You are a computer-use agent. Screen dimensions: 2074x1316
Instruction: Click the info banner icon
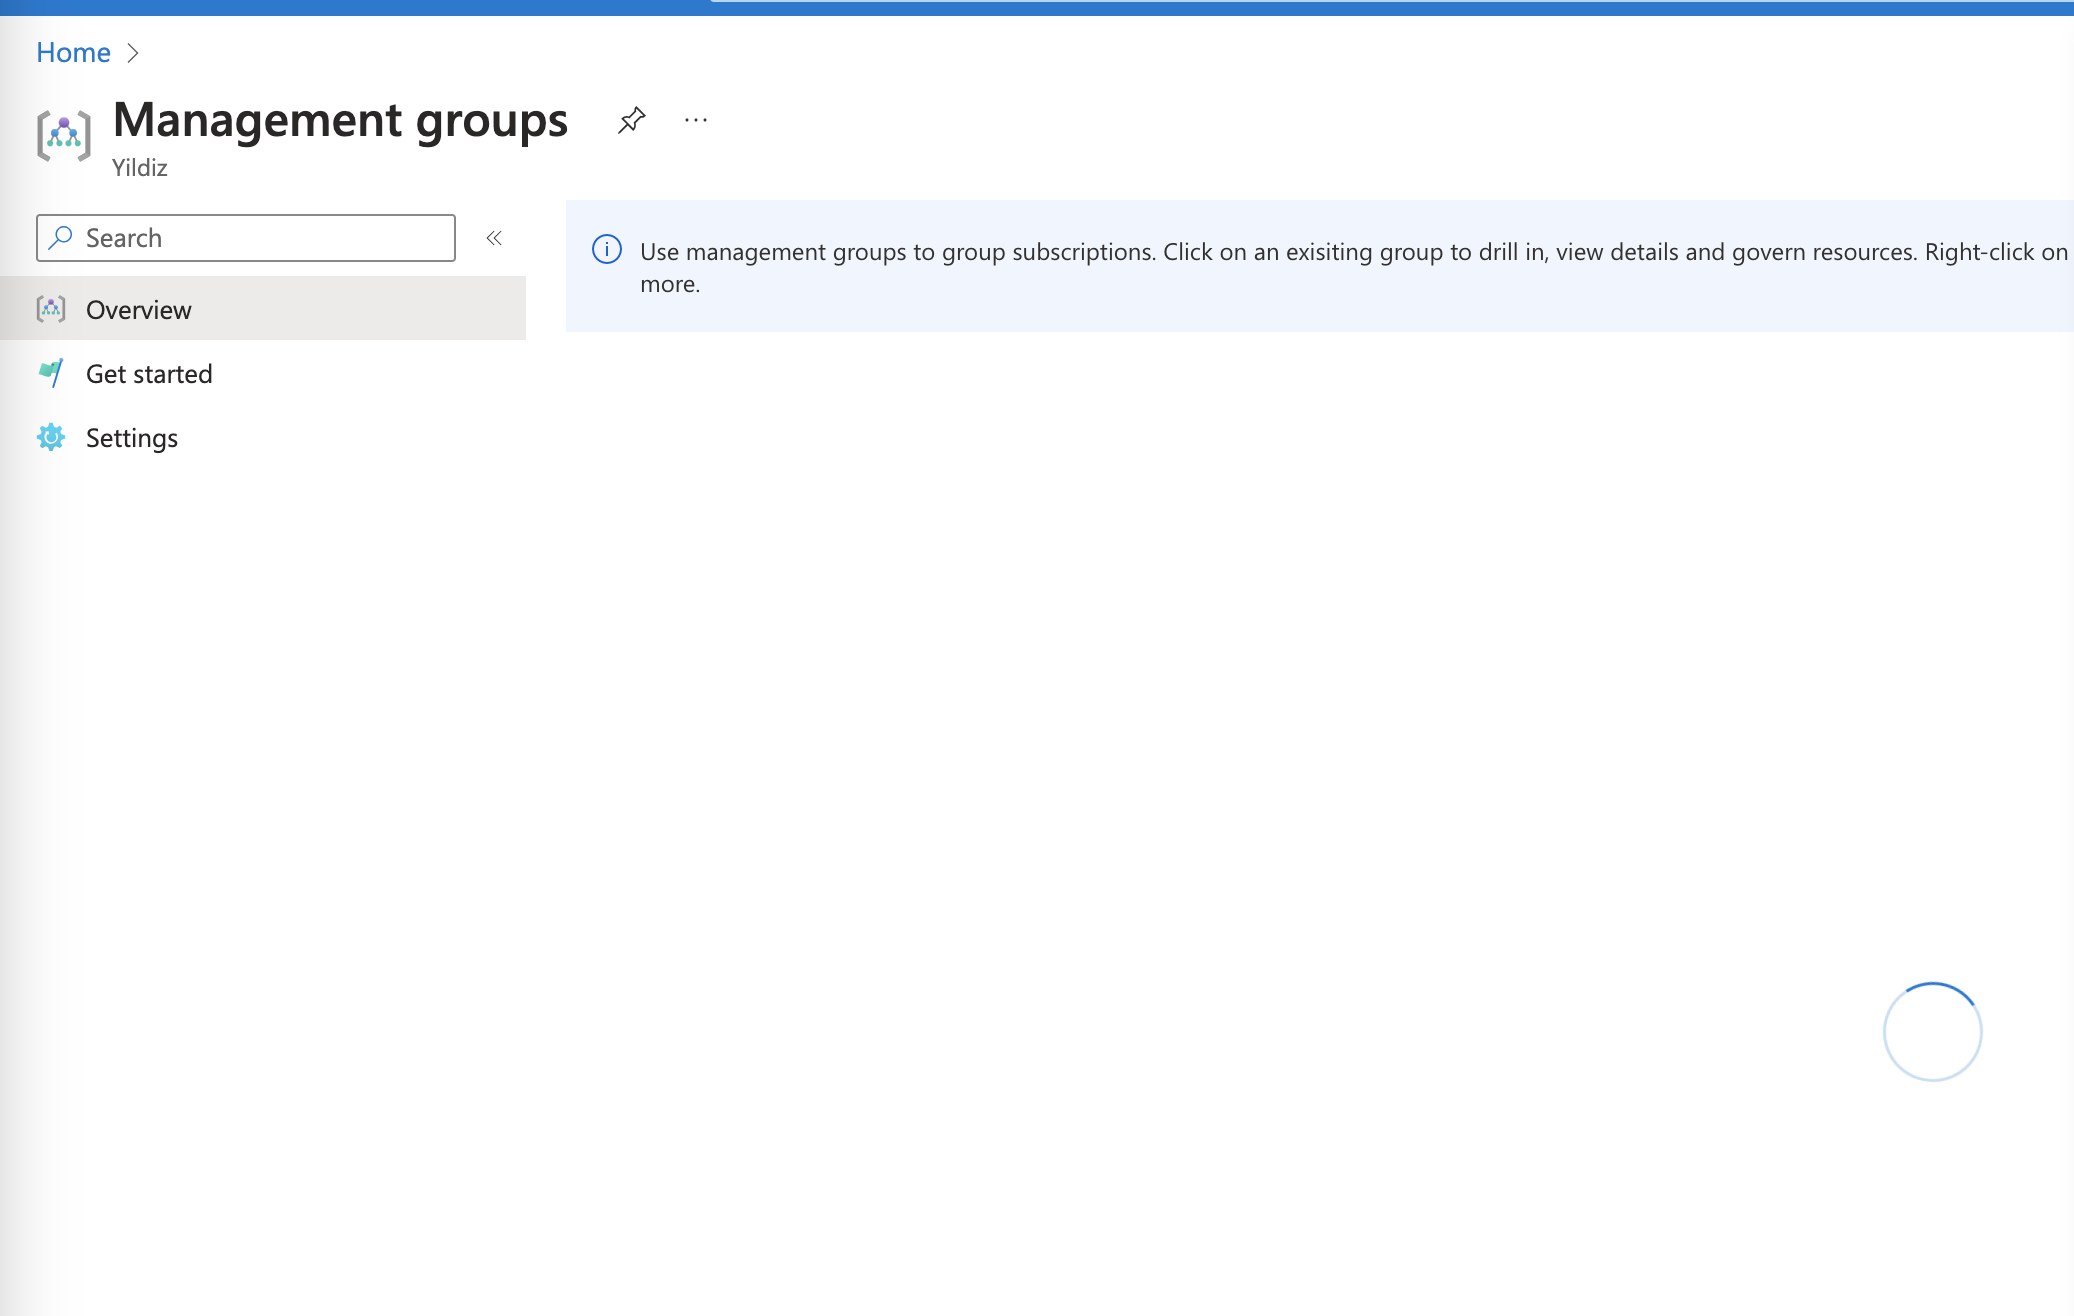pos(607,250)
